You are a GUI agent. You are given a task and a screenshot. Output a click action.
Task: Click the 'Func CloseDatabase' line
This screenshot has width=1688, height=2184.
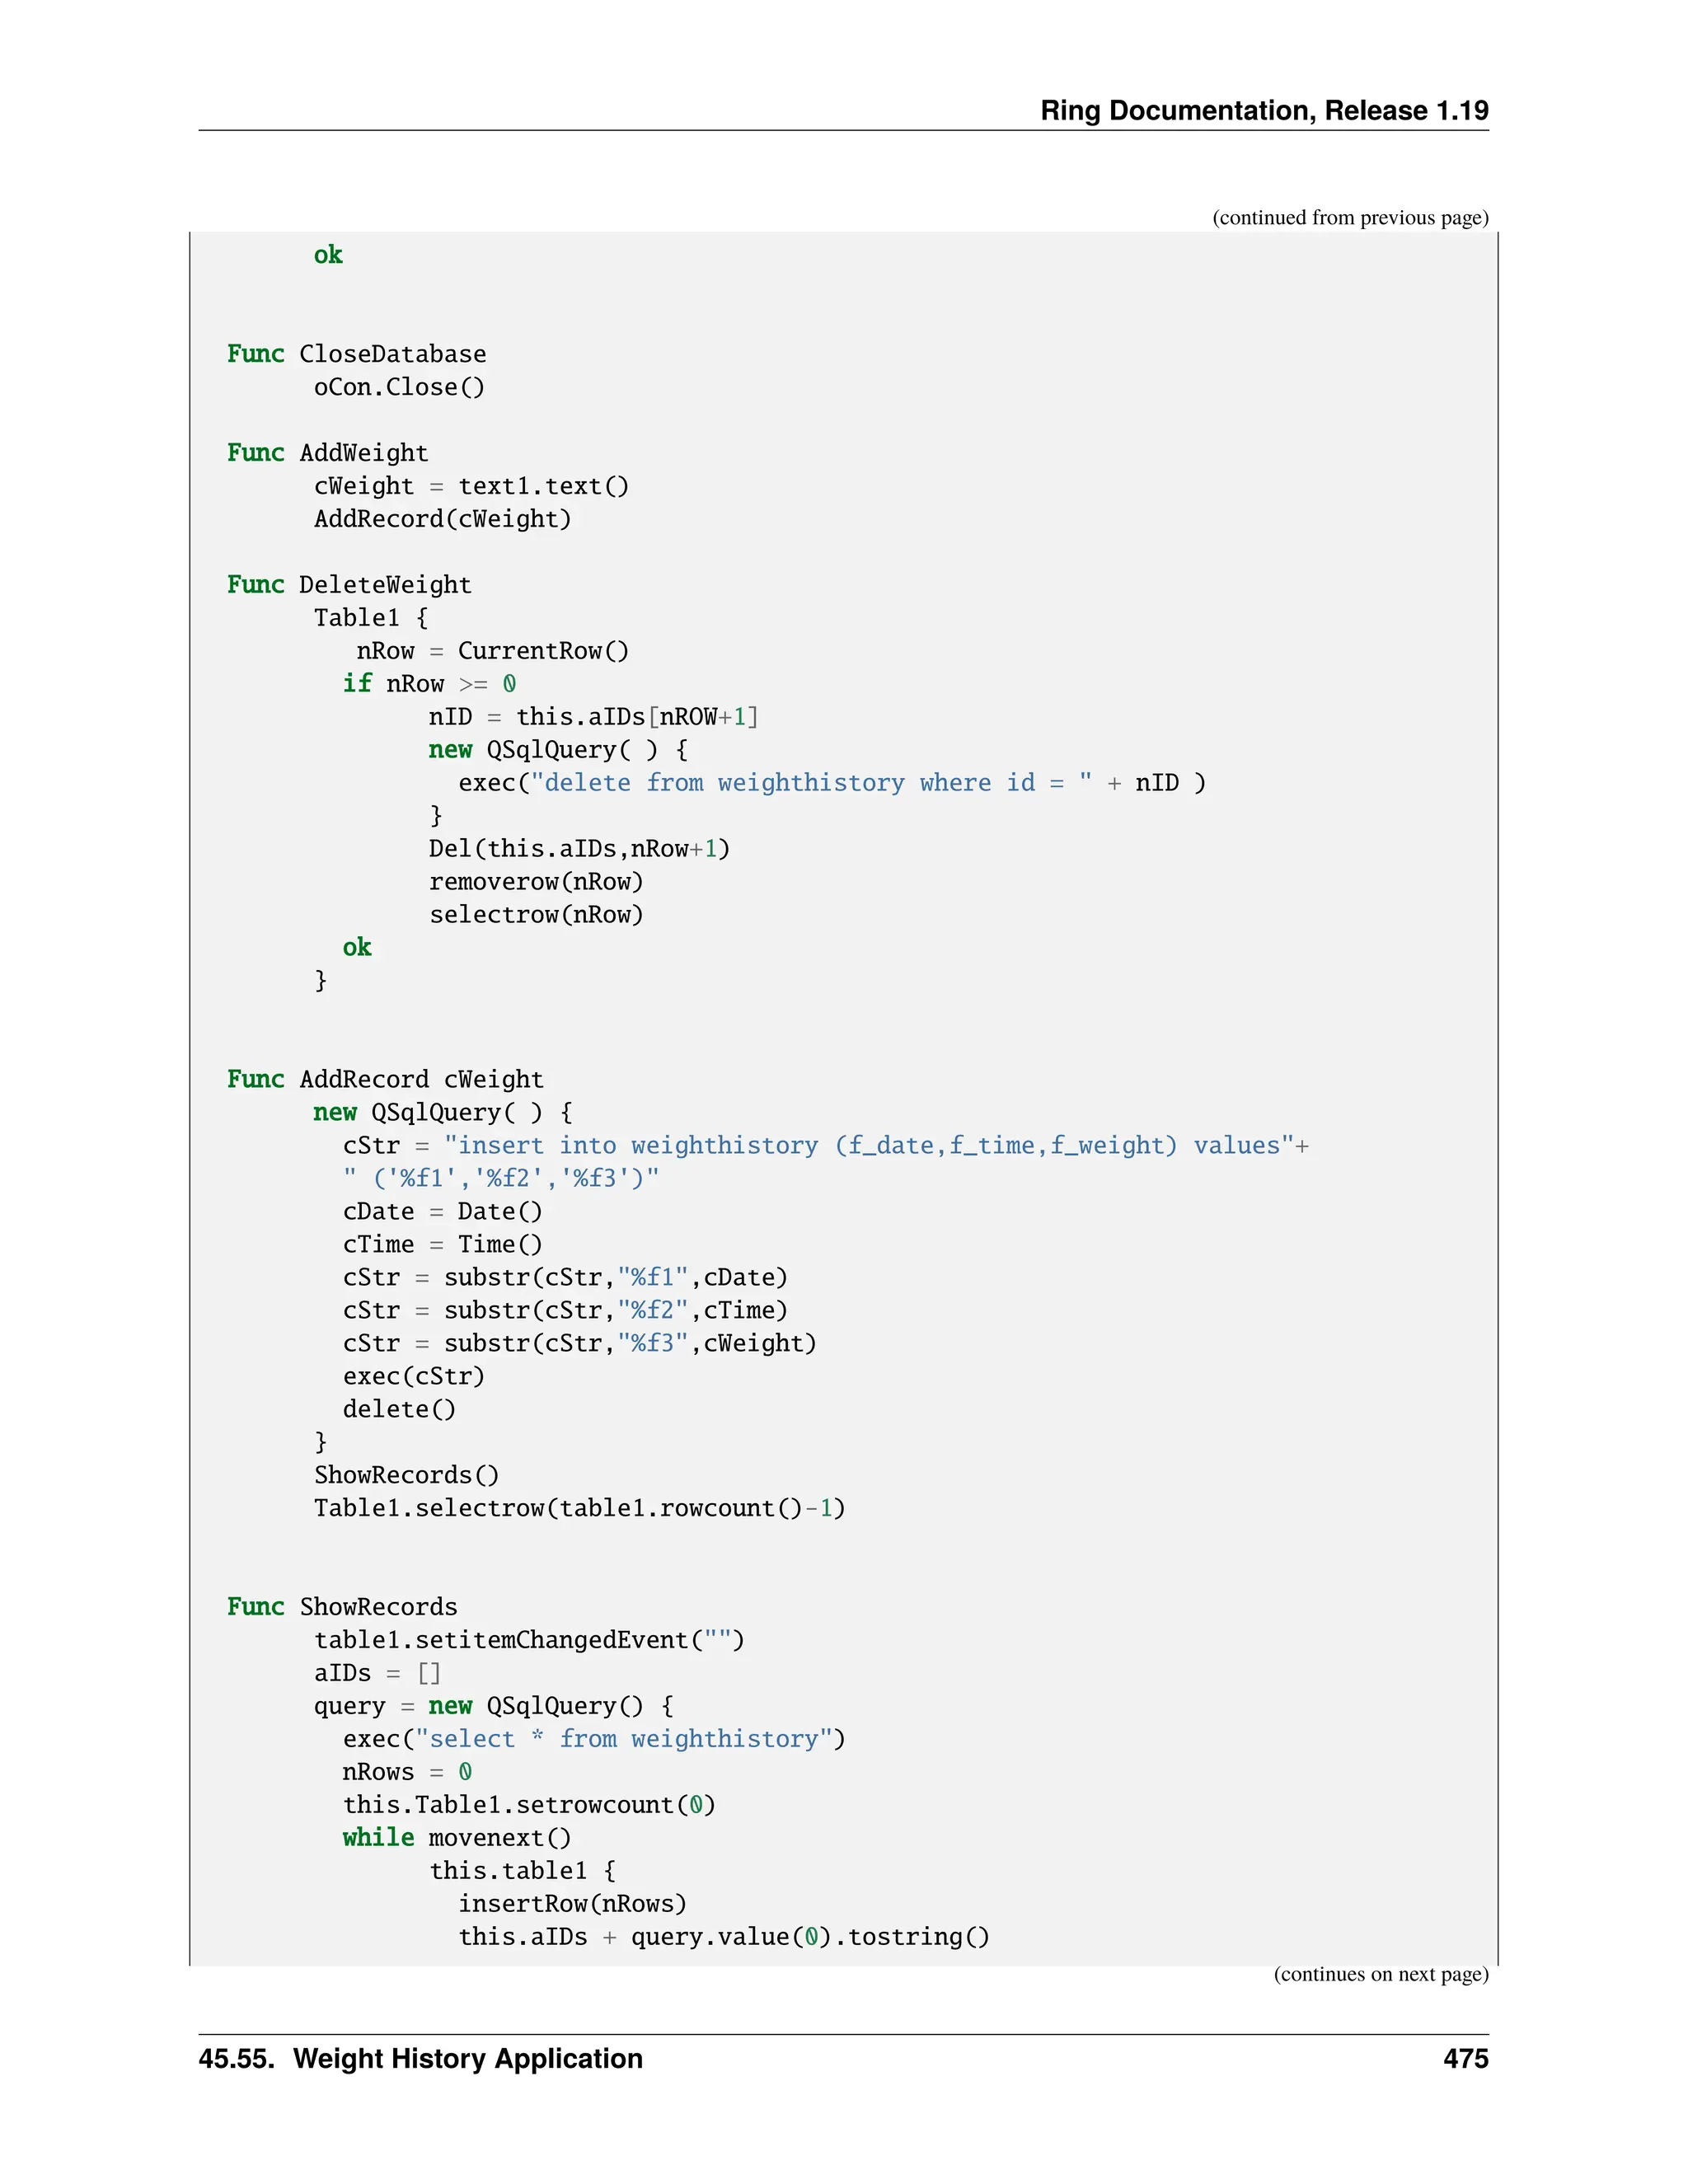pyautogui.click(x=357, y=354)
